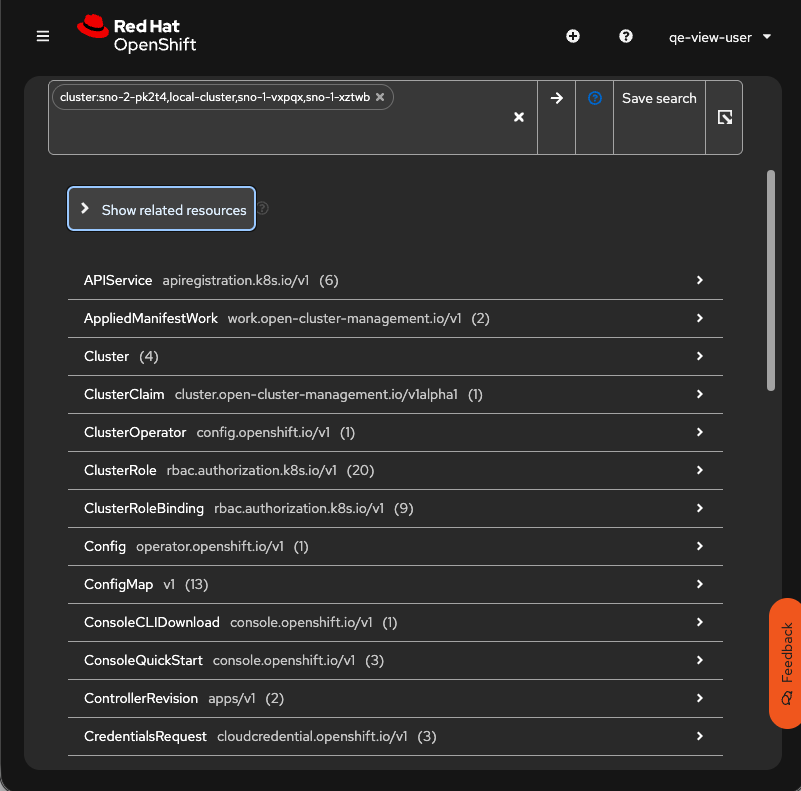Expand the ConsoleCLIDownload results row
This screenshot has height=791, width=801.
pyautogui.click(x=395, y=622)
